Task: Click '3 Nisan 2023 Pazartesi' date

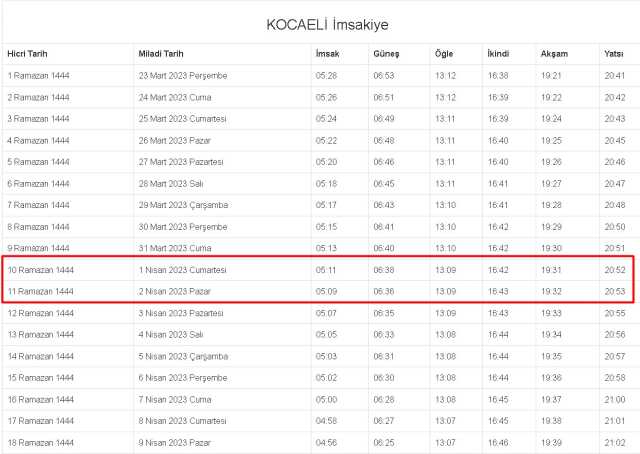Action: pyautogui.click(x=181, y=313)
